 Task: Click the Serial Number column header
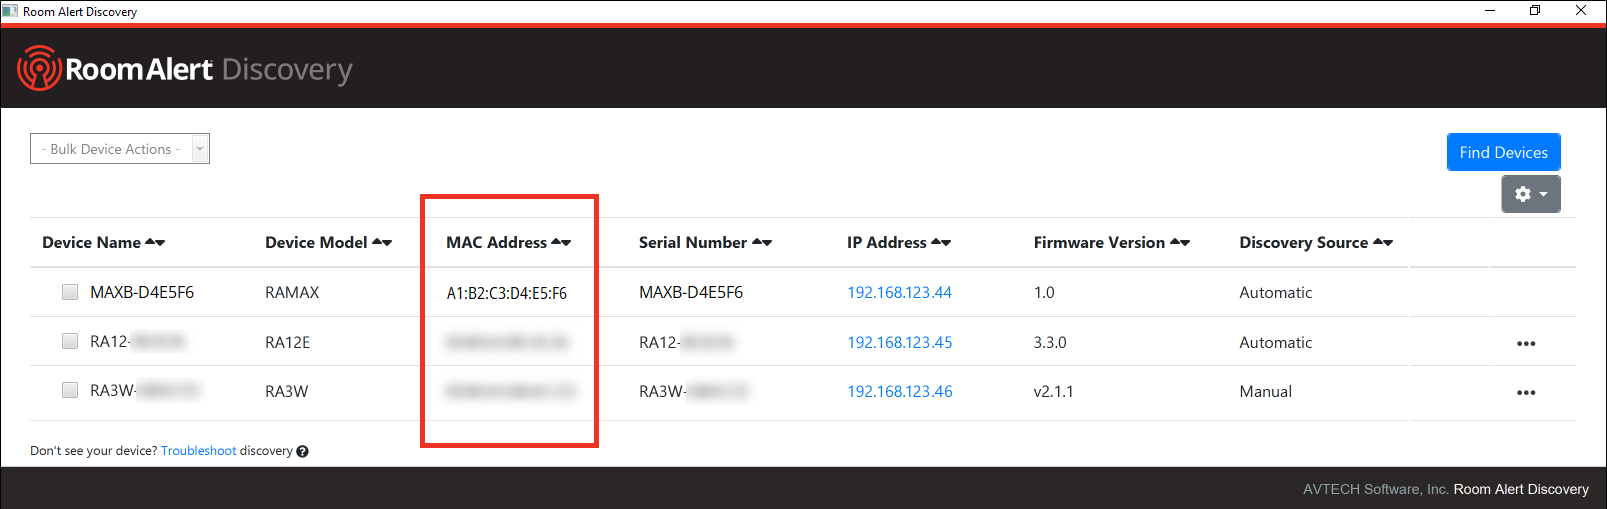[x=693, y=243]
